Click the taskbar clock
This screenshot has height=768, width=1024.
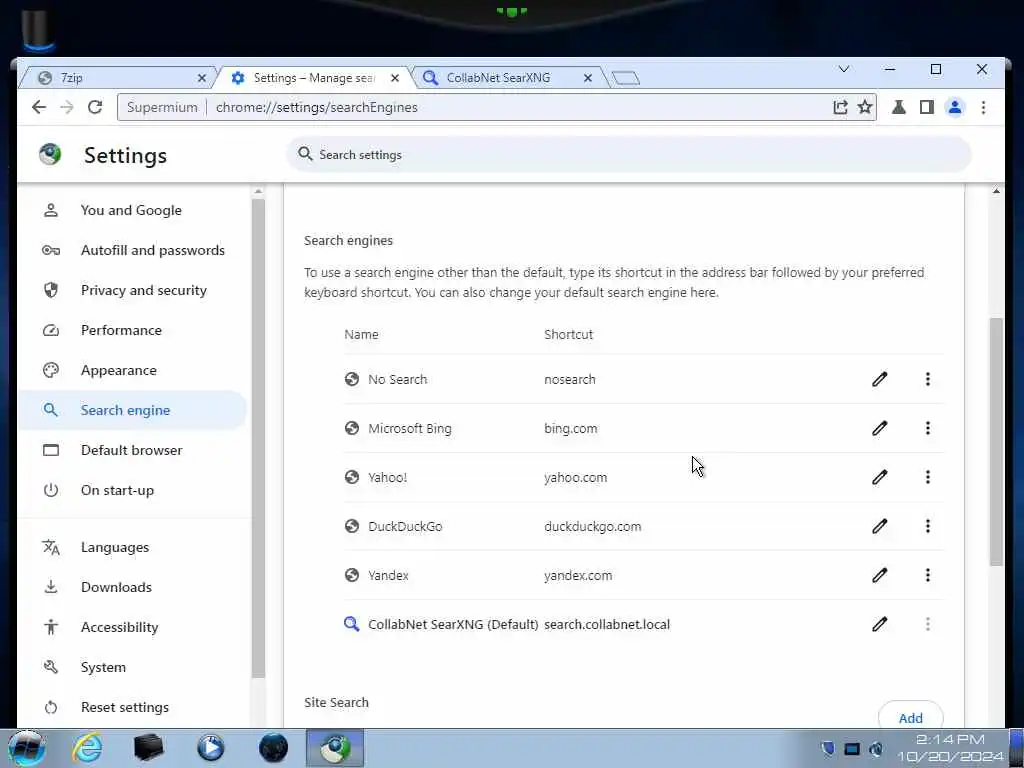click(950, 748)
